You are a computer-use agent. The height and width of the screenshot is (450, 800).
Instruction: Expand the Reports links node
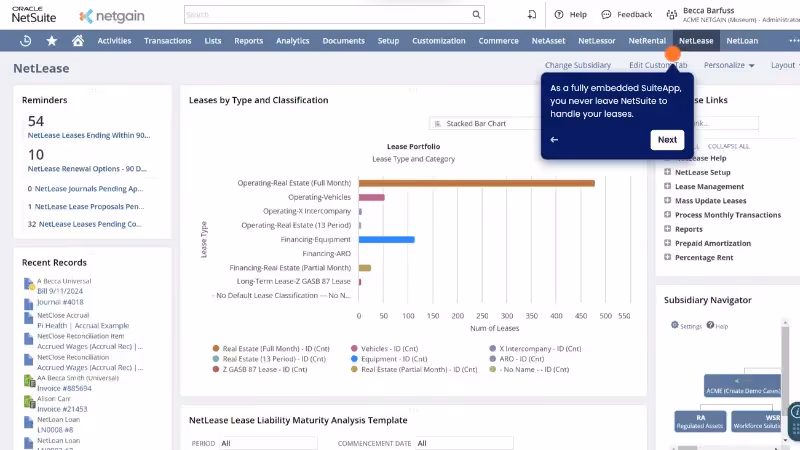(667, 229)
